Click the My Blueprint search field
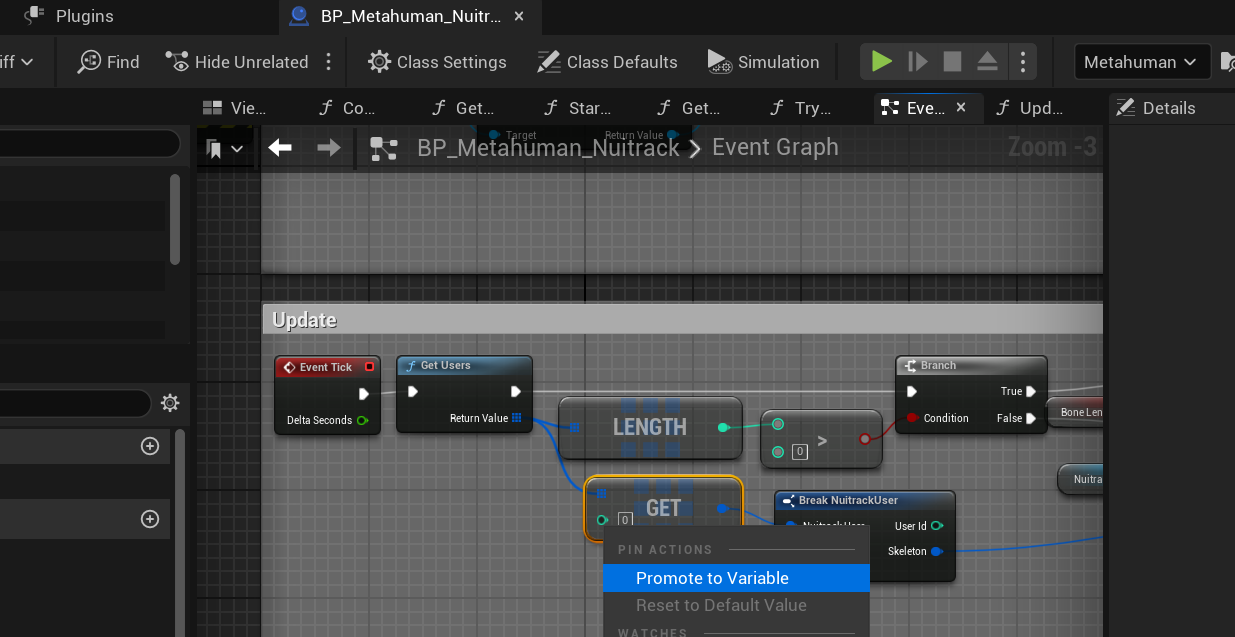Viewport: 1235px width, 637px height. [75, 403]
